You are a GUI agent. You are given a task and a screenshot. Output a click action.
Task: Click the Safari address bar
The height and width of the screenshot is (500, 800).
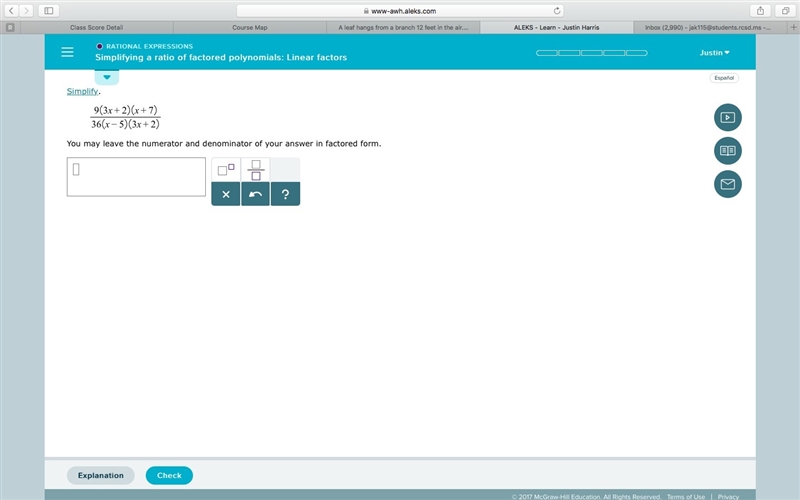click(401, 11)
